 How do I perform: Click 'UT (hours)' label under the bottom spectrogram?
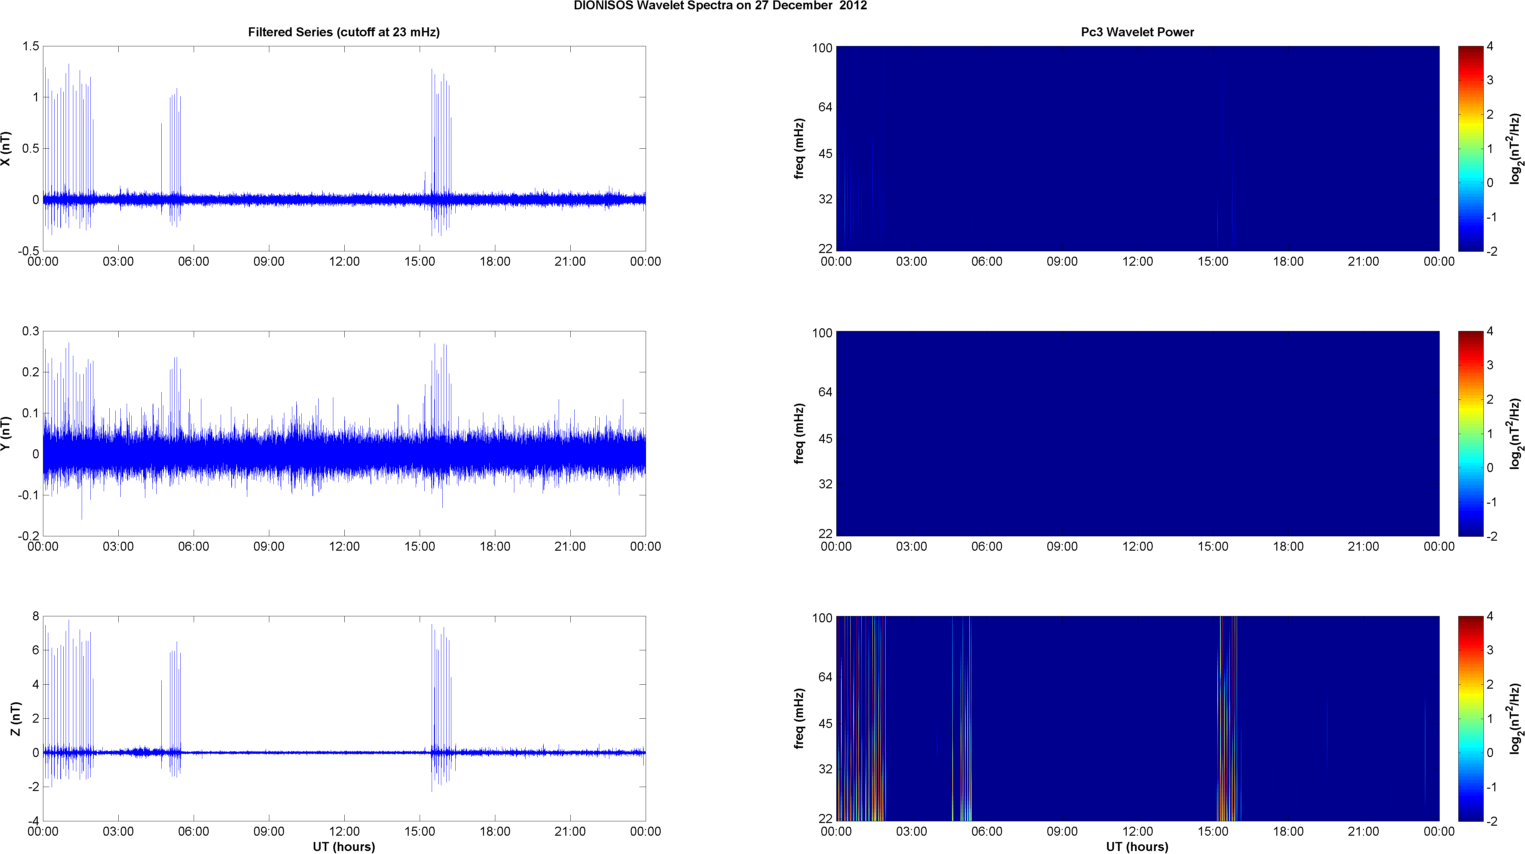click(x=1137, y=846)
